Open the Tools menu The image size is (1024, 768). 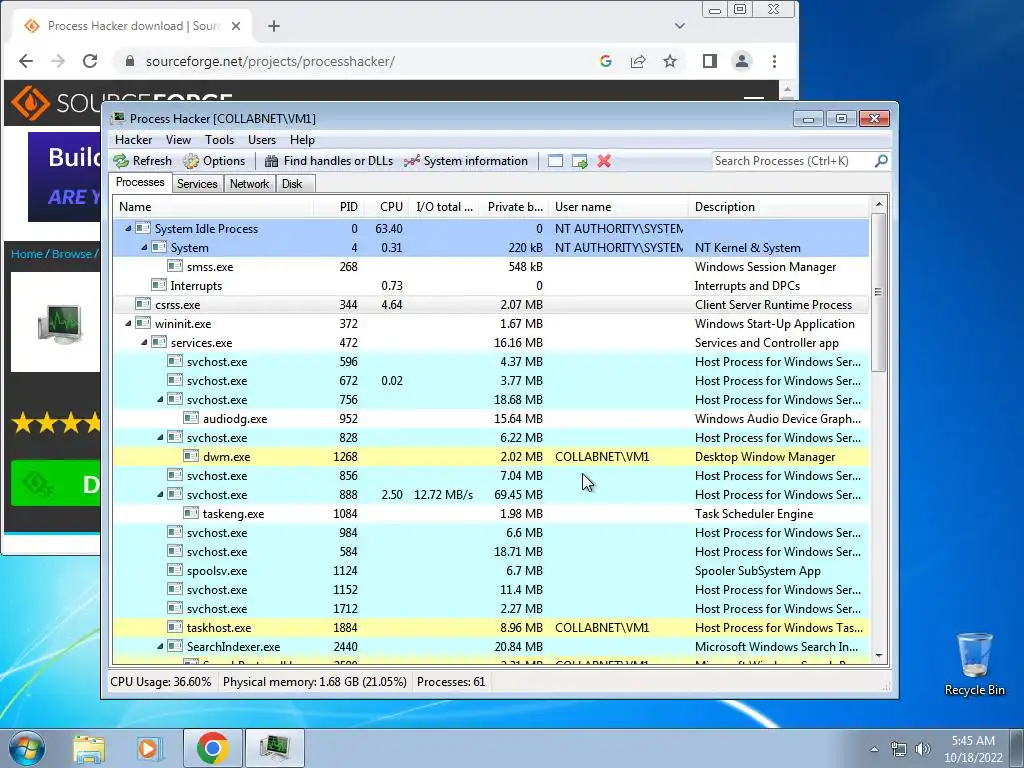pos(219,140)
